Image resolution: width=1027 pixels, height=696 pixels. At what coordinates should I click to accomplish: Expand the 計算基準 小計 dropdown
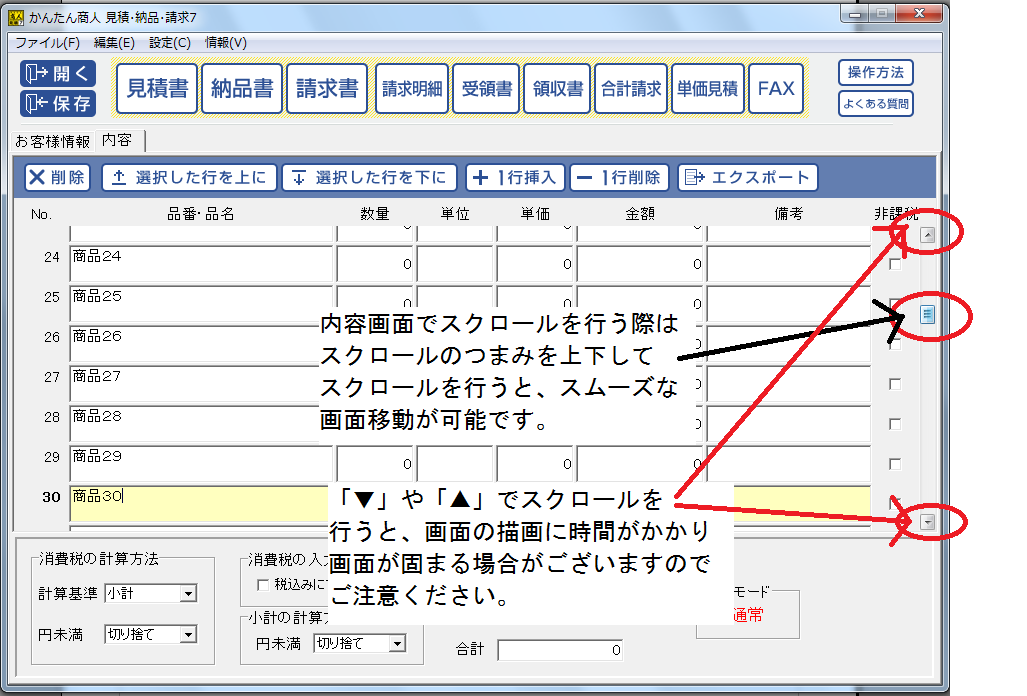tap(189, 594)
